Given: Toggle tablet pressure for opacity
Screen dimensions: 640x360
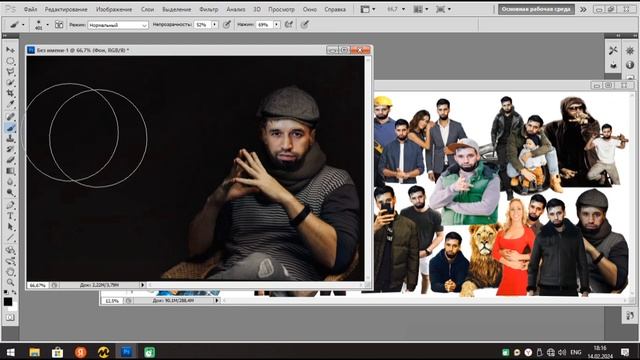Looking at the screenshot, I should pyautogui.click(x=227, y=24).
